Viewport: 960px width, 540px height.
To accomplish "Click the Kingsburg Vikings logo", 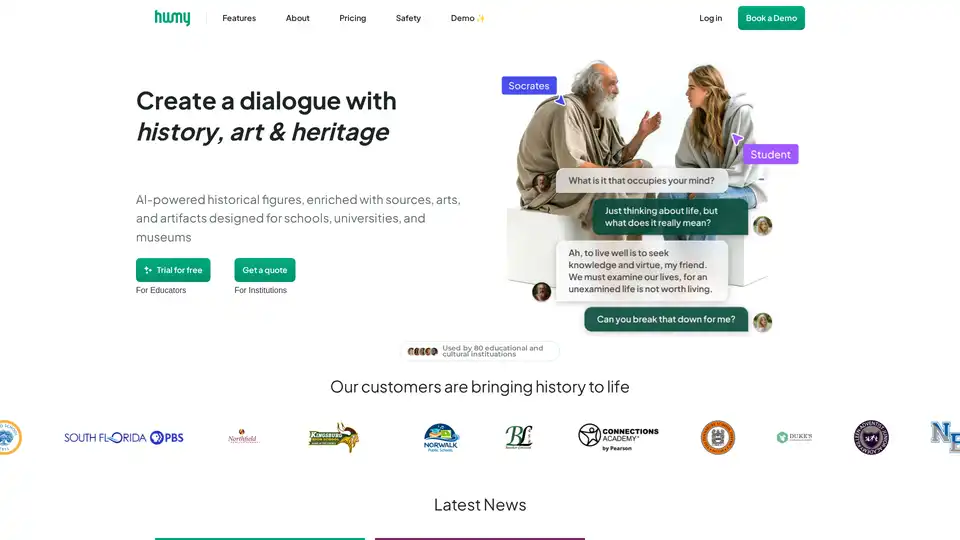I will click(x=333, y=437).
